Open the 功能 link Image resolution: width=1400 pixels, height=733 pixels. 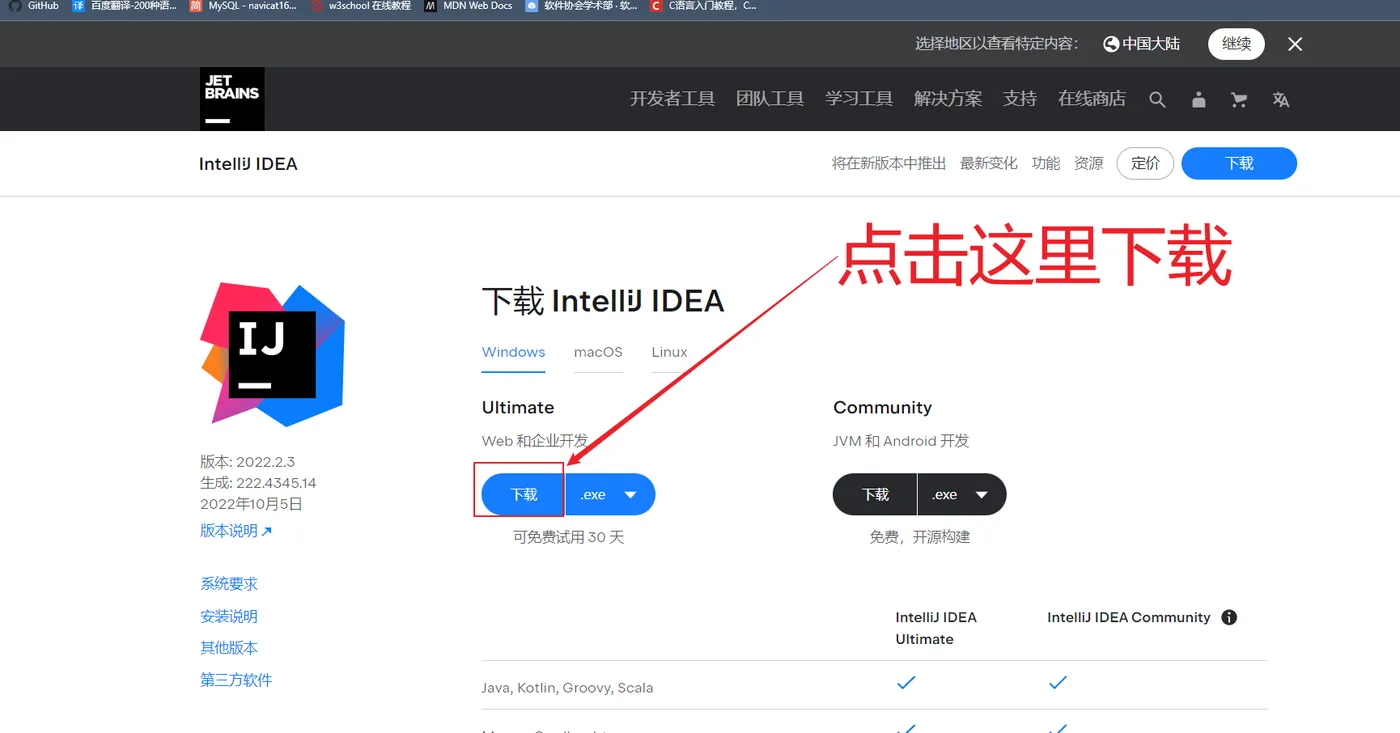click(1046, 164)
